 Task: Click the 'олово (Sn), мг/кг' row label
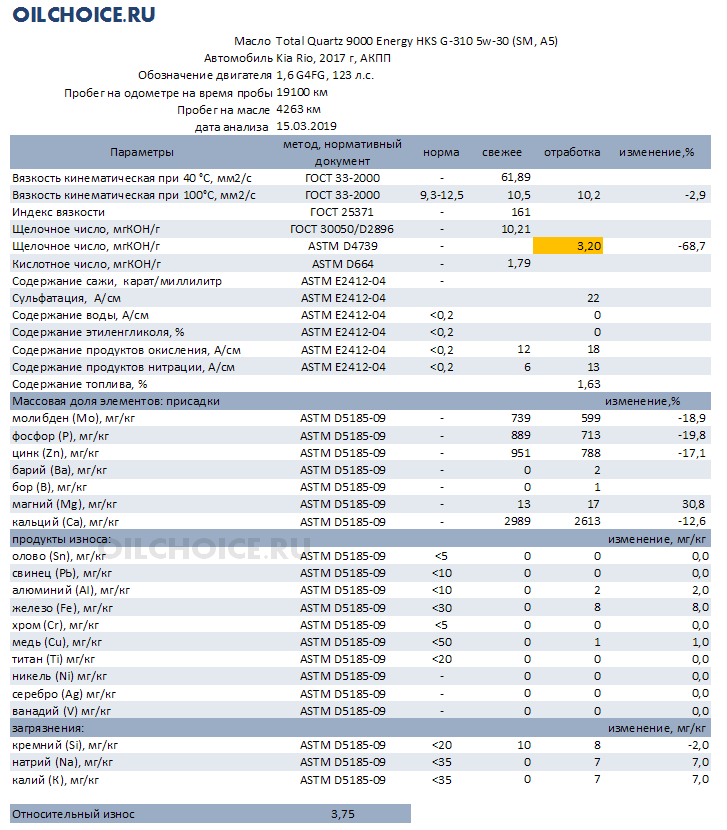59,556
